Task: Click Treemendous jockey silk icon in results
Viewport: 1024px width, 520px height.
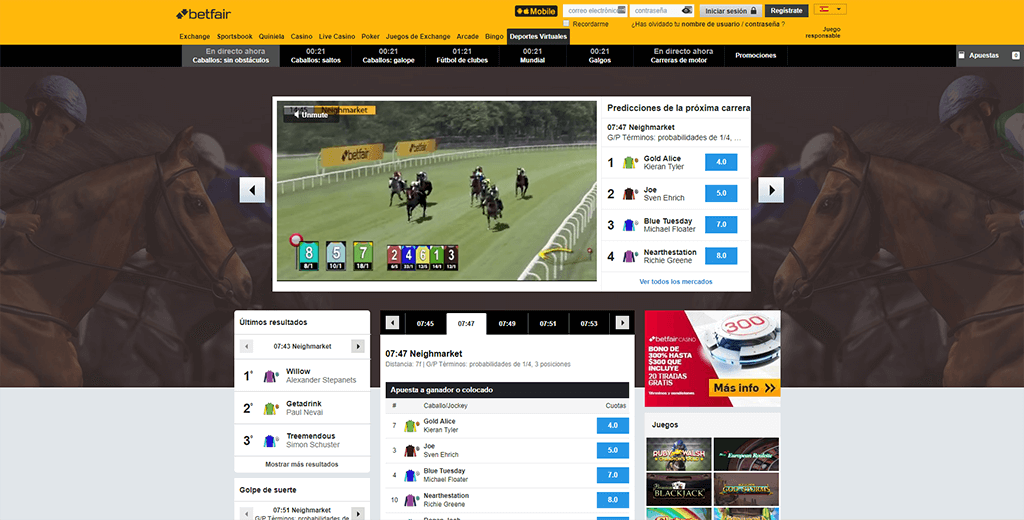Action: click(270, 441)
